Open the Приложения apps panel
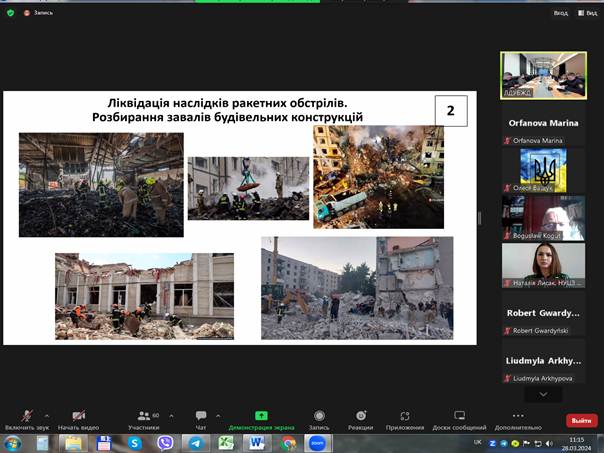 [405, 416]
